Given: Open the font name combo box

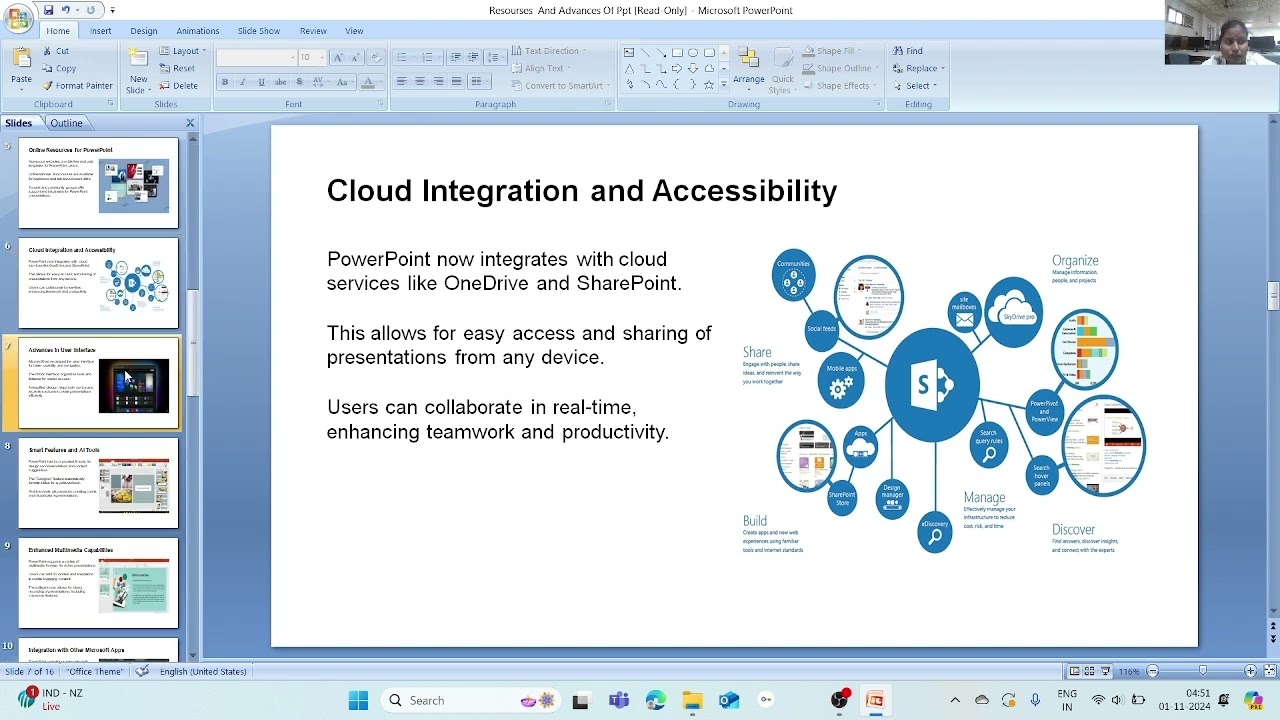Looking at the screenshot, I should click(x=257, y=57).
